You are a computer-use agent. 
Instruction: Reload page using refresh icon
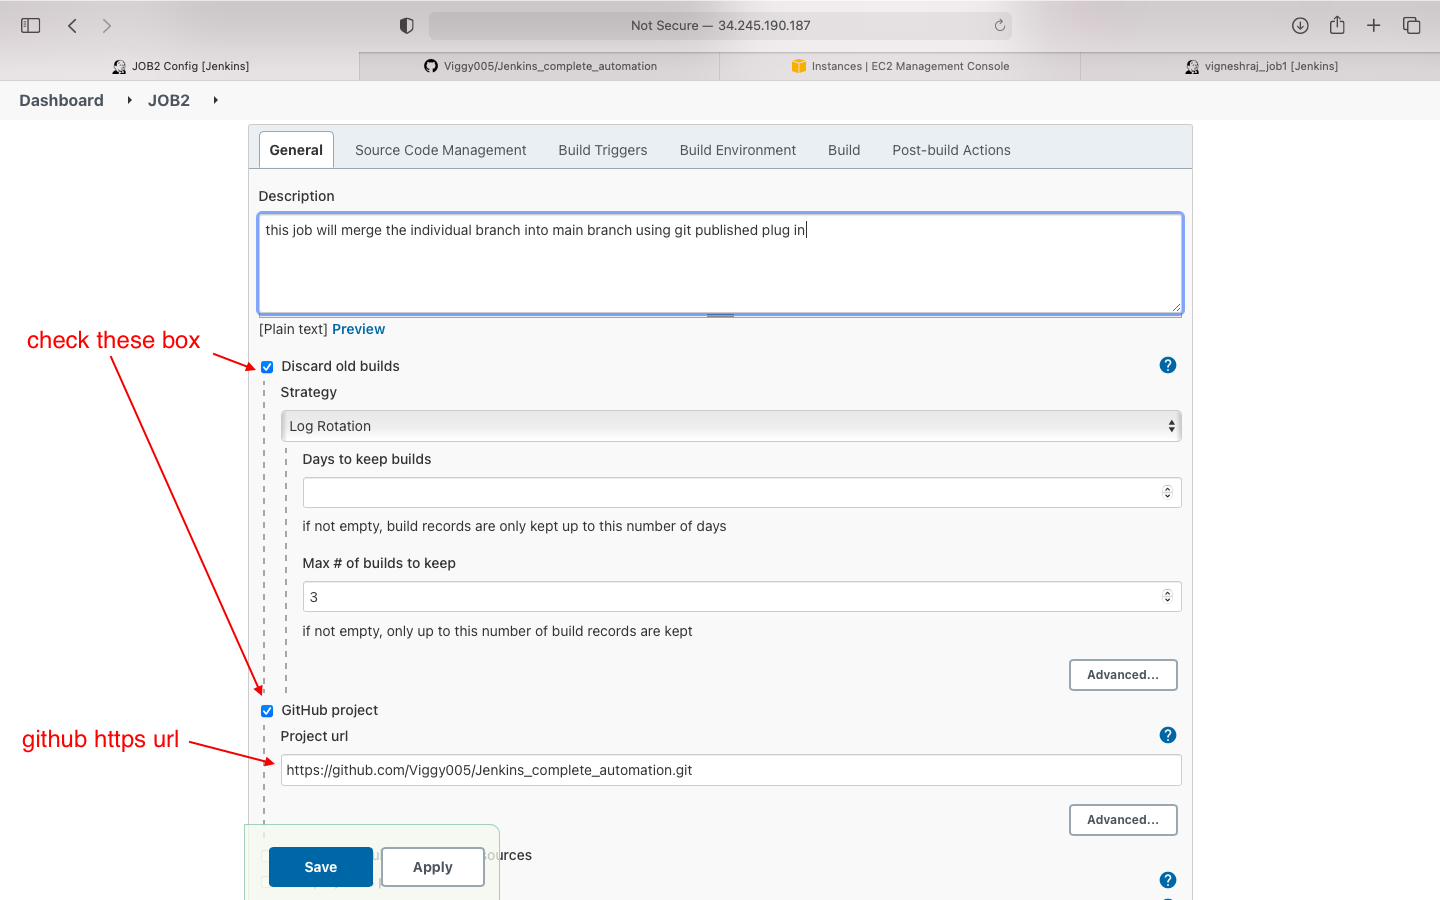tap(999, 26)
